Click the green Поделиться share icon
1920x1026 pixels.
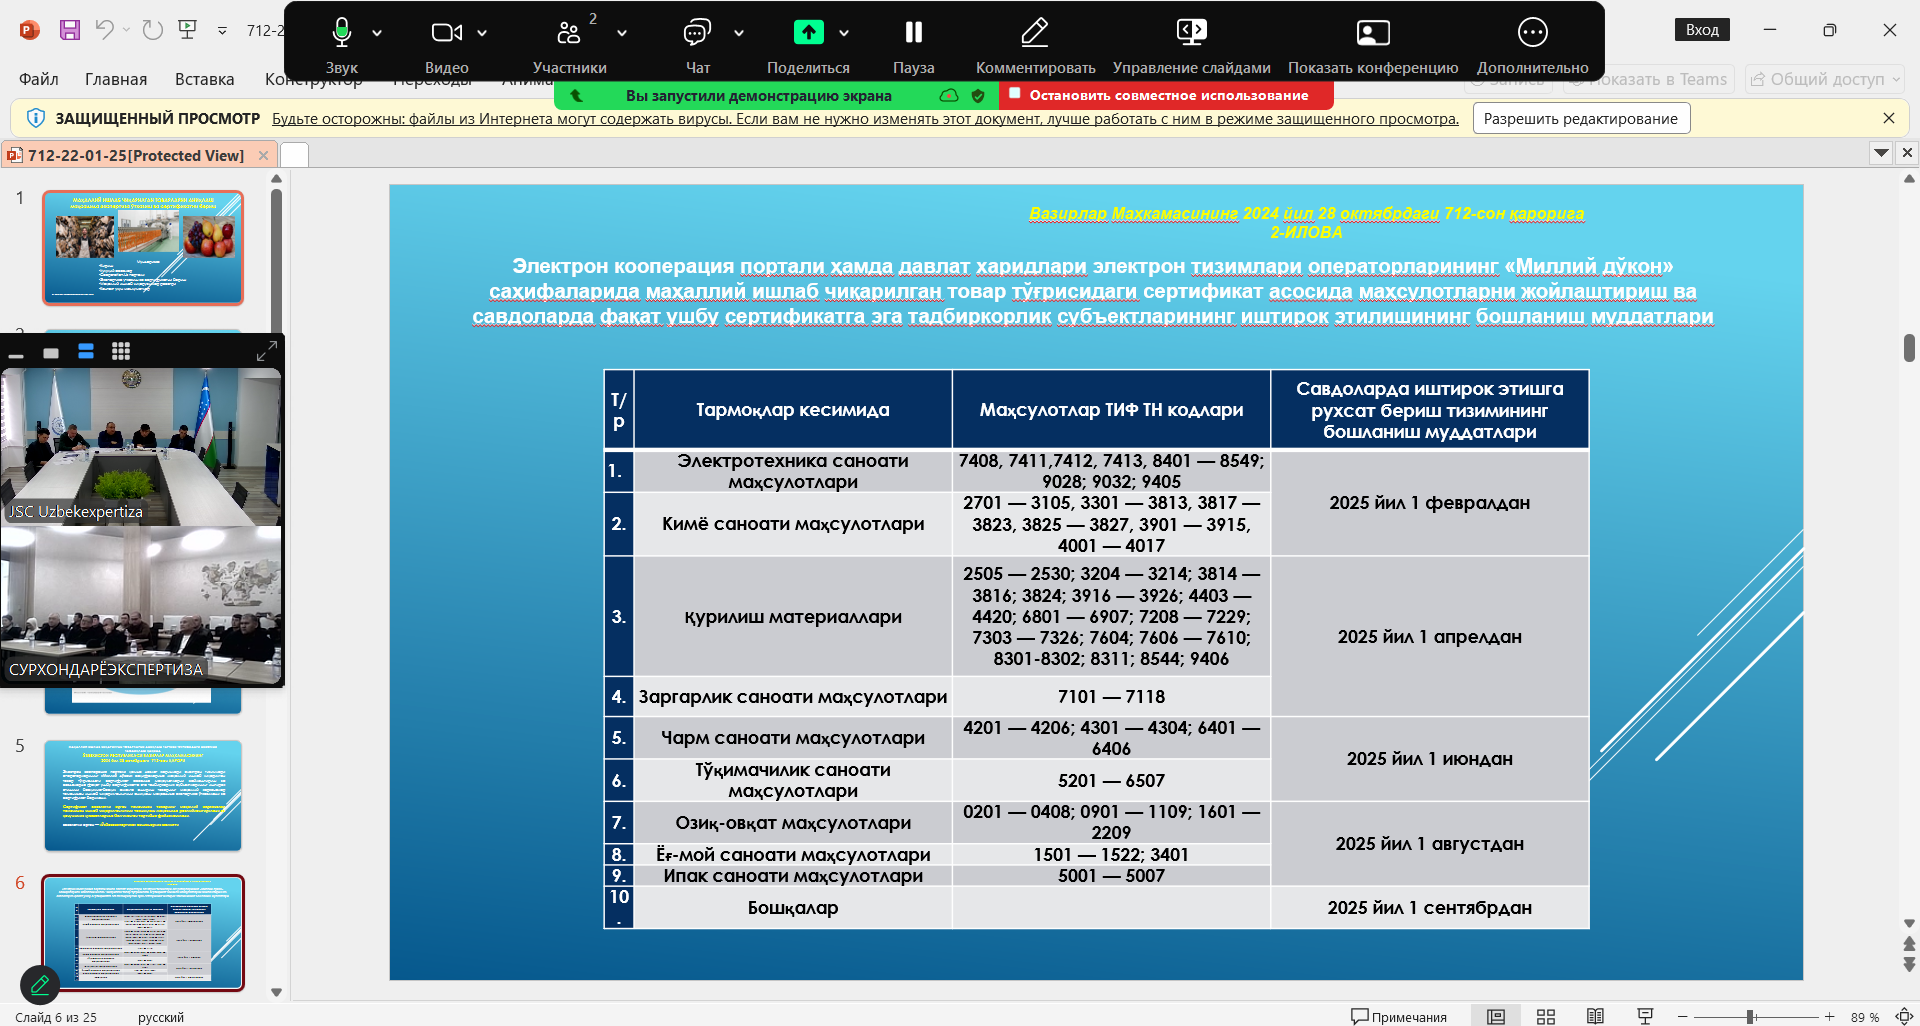pos(808,32)
